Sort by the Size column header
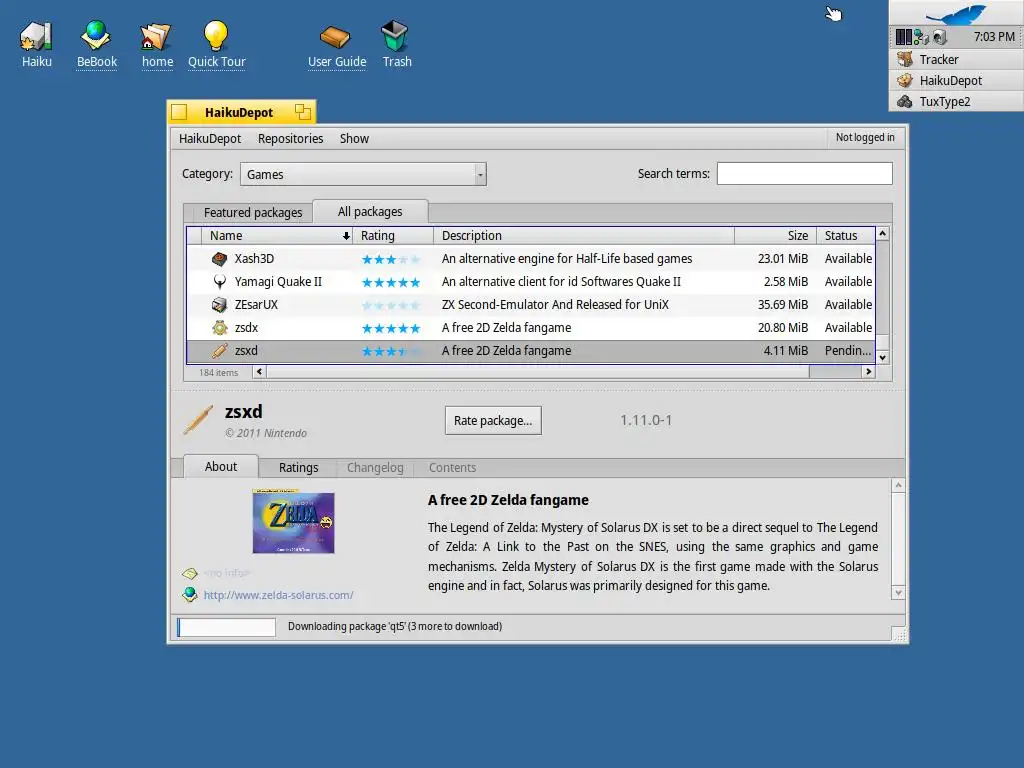1024x768 pixels. [x=775, y=236]
